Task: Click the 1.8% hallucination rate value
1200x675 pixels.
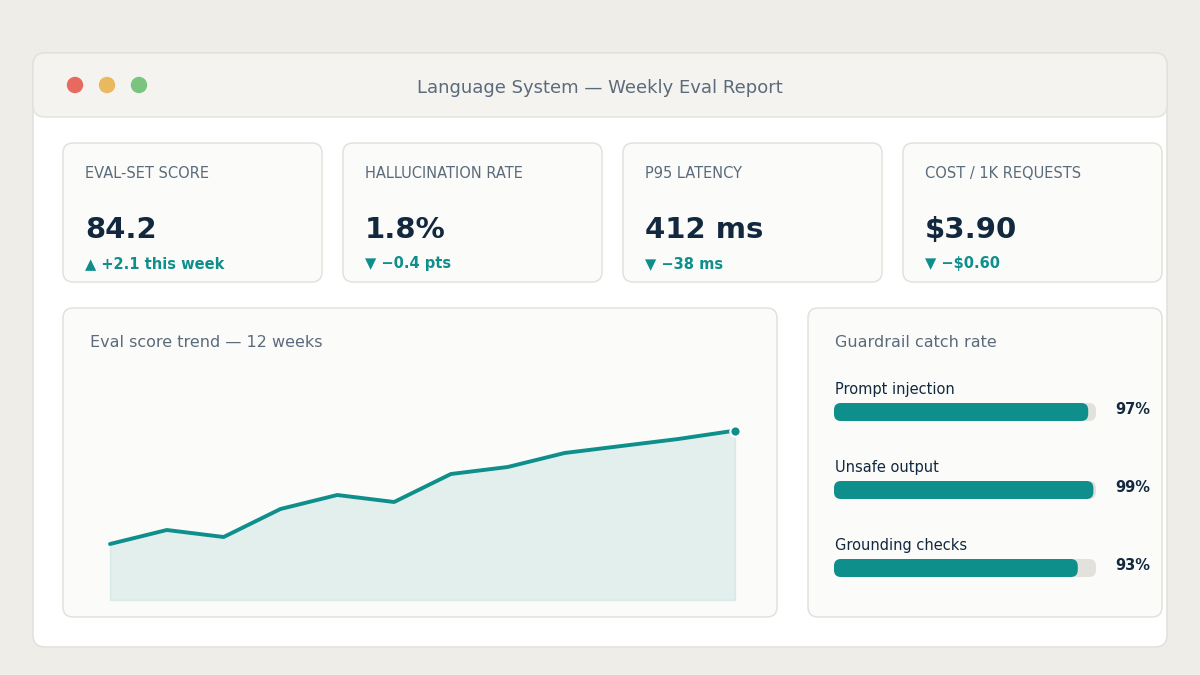Action: pyautogui.click(x=405, y=229)
